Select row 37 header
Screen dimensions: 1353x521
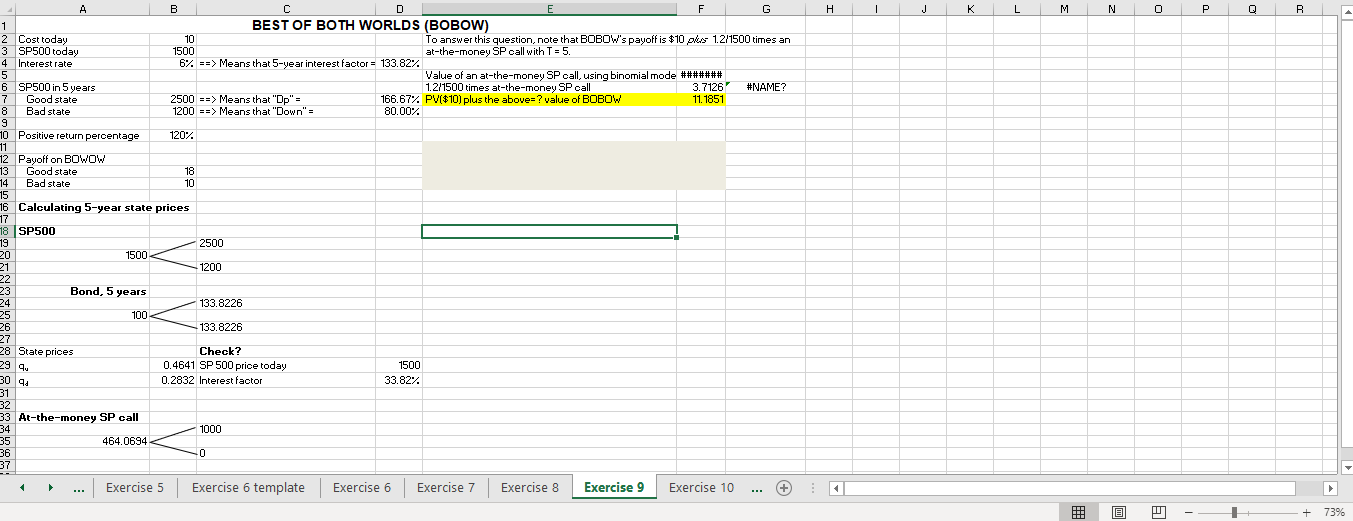coord(6,465)
